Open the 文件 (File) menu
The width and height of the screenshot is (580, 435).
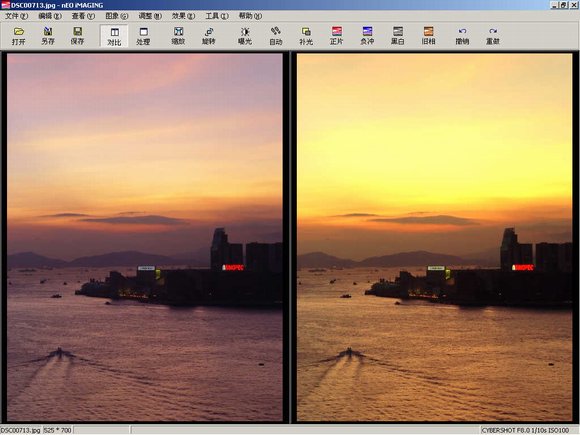tap(17, 16)
